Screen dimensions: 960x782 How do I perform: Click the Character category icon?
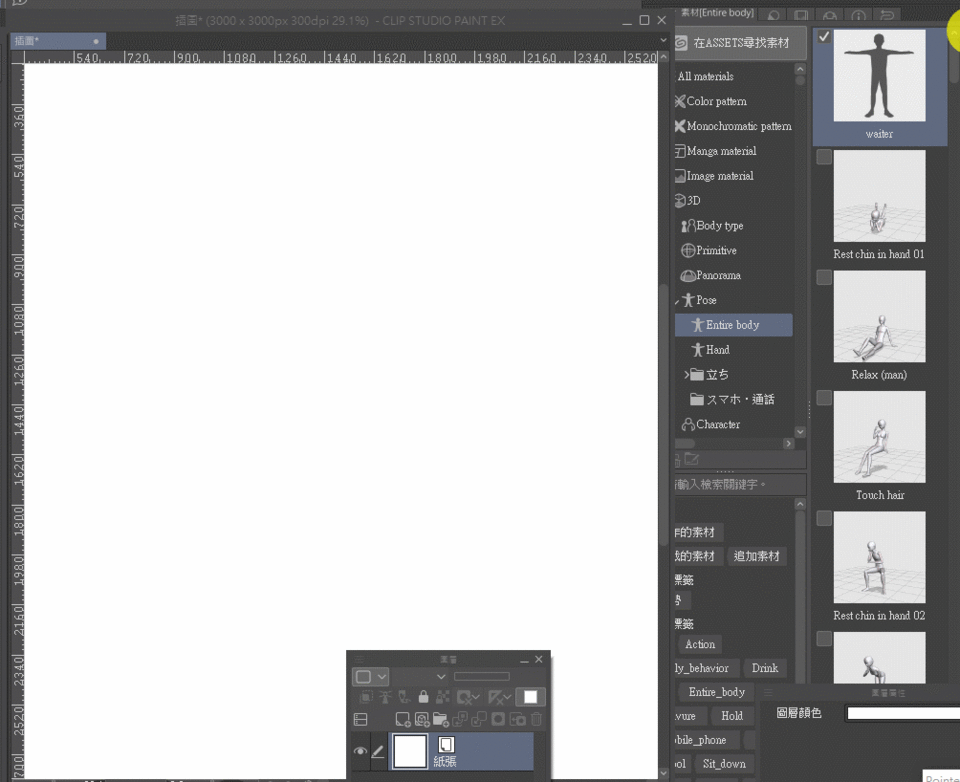(x=688, y=424)
